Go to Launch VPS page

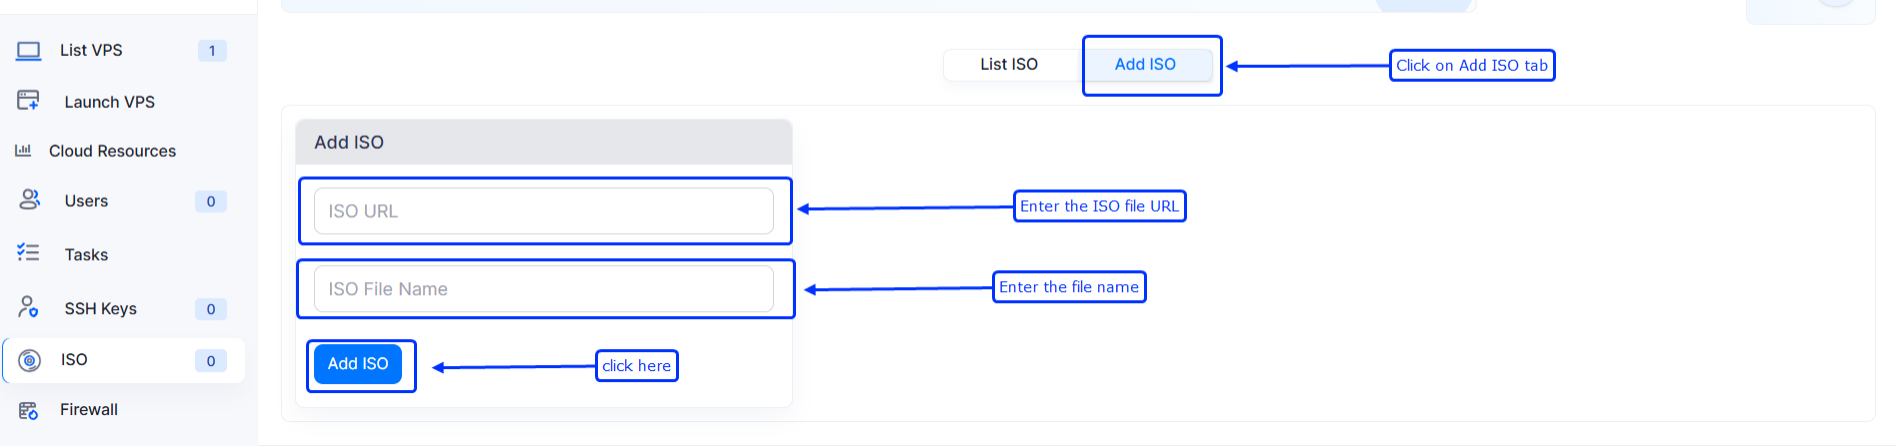(x=110, y=102)
